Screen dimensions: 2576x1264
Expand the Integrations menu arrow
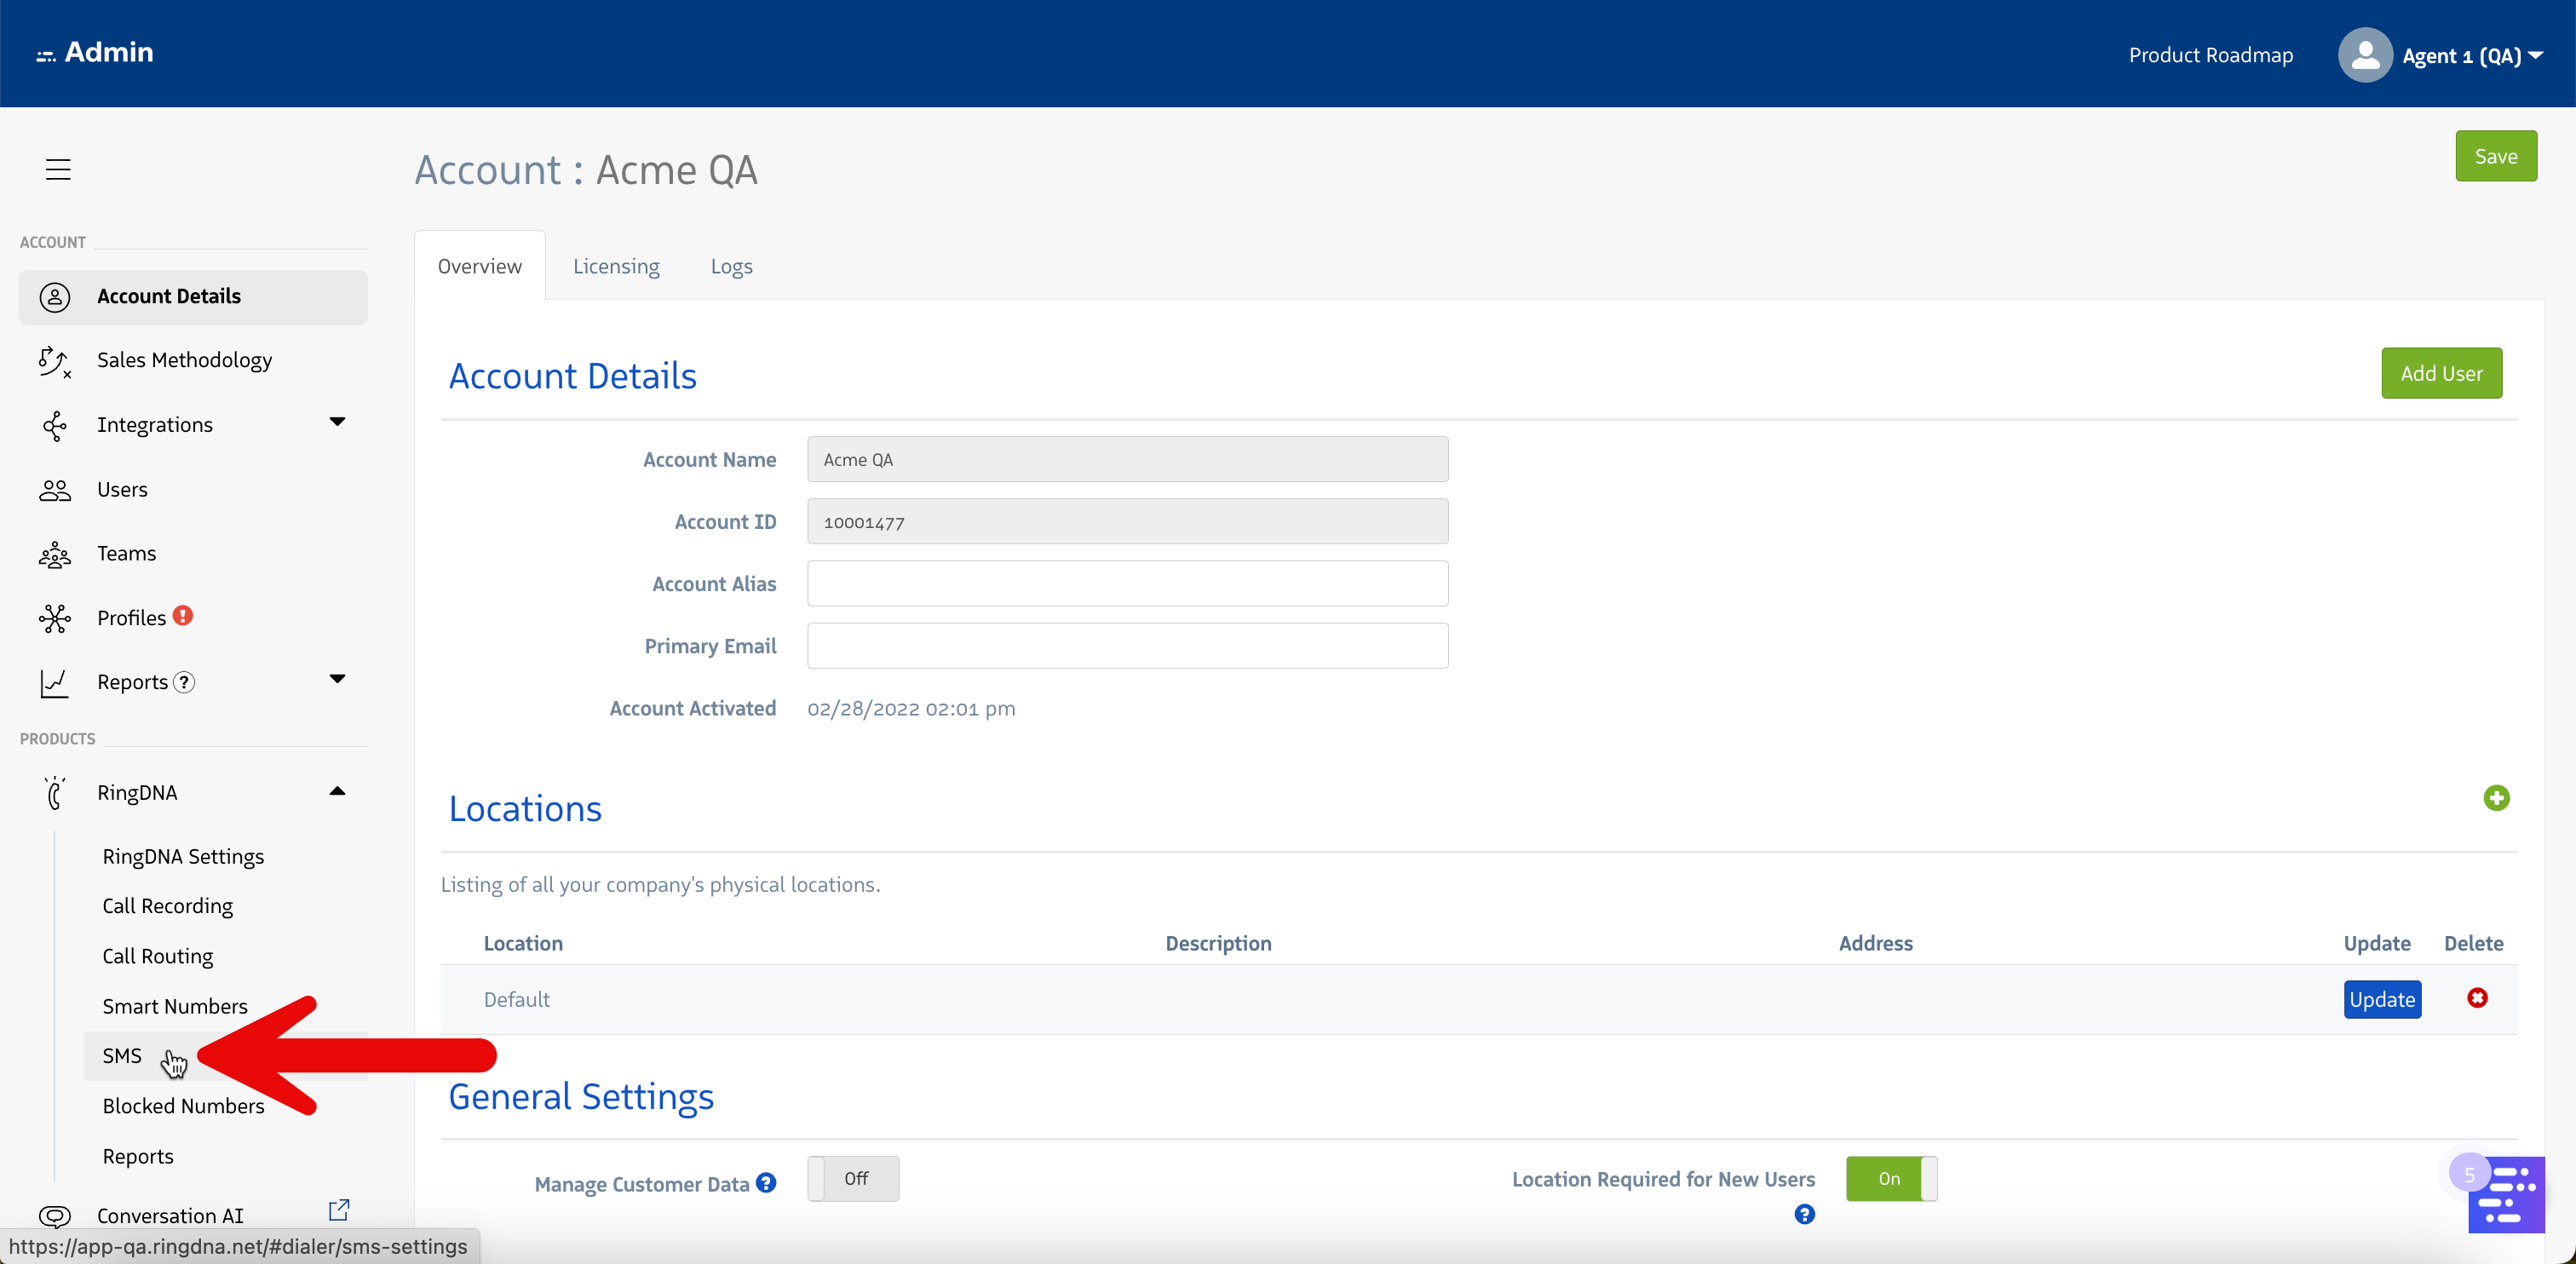tap(337, 422)
